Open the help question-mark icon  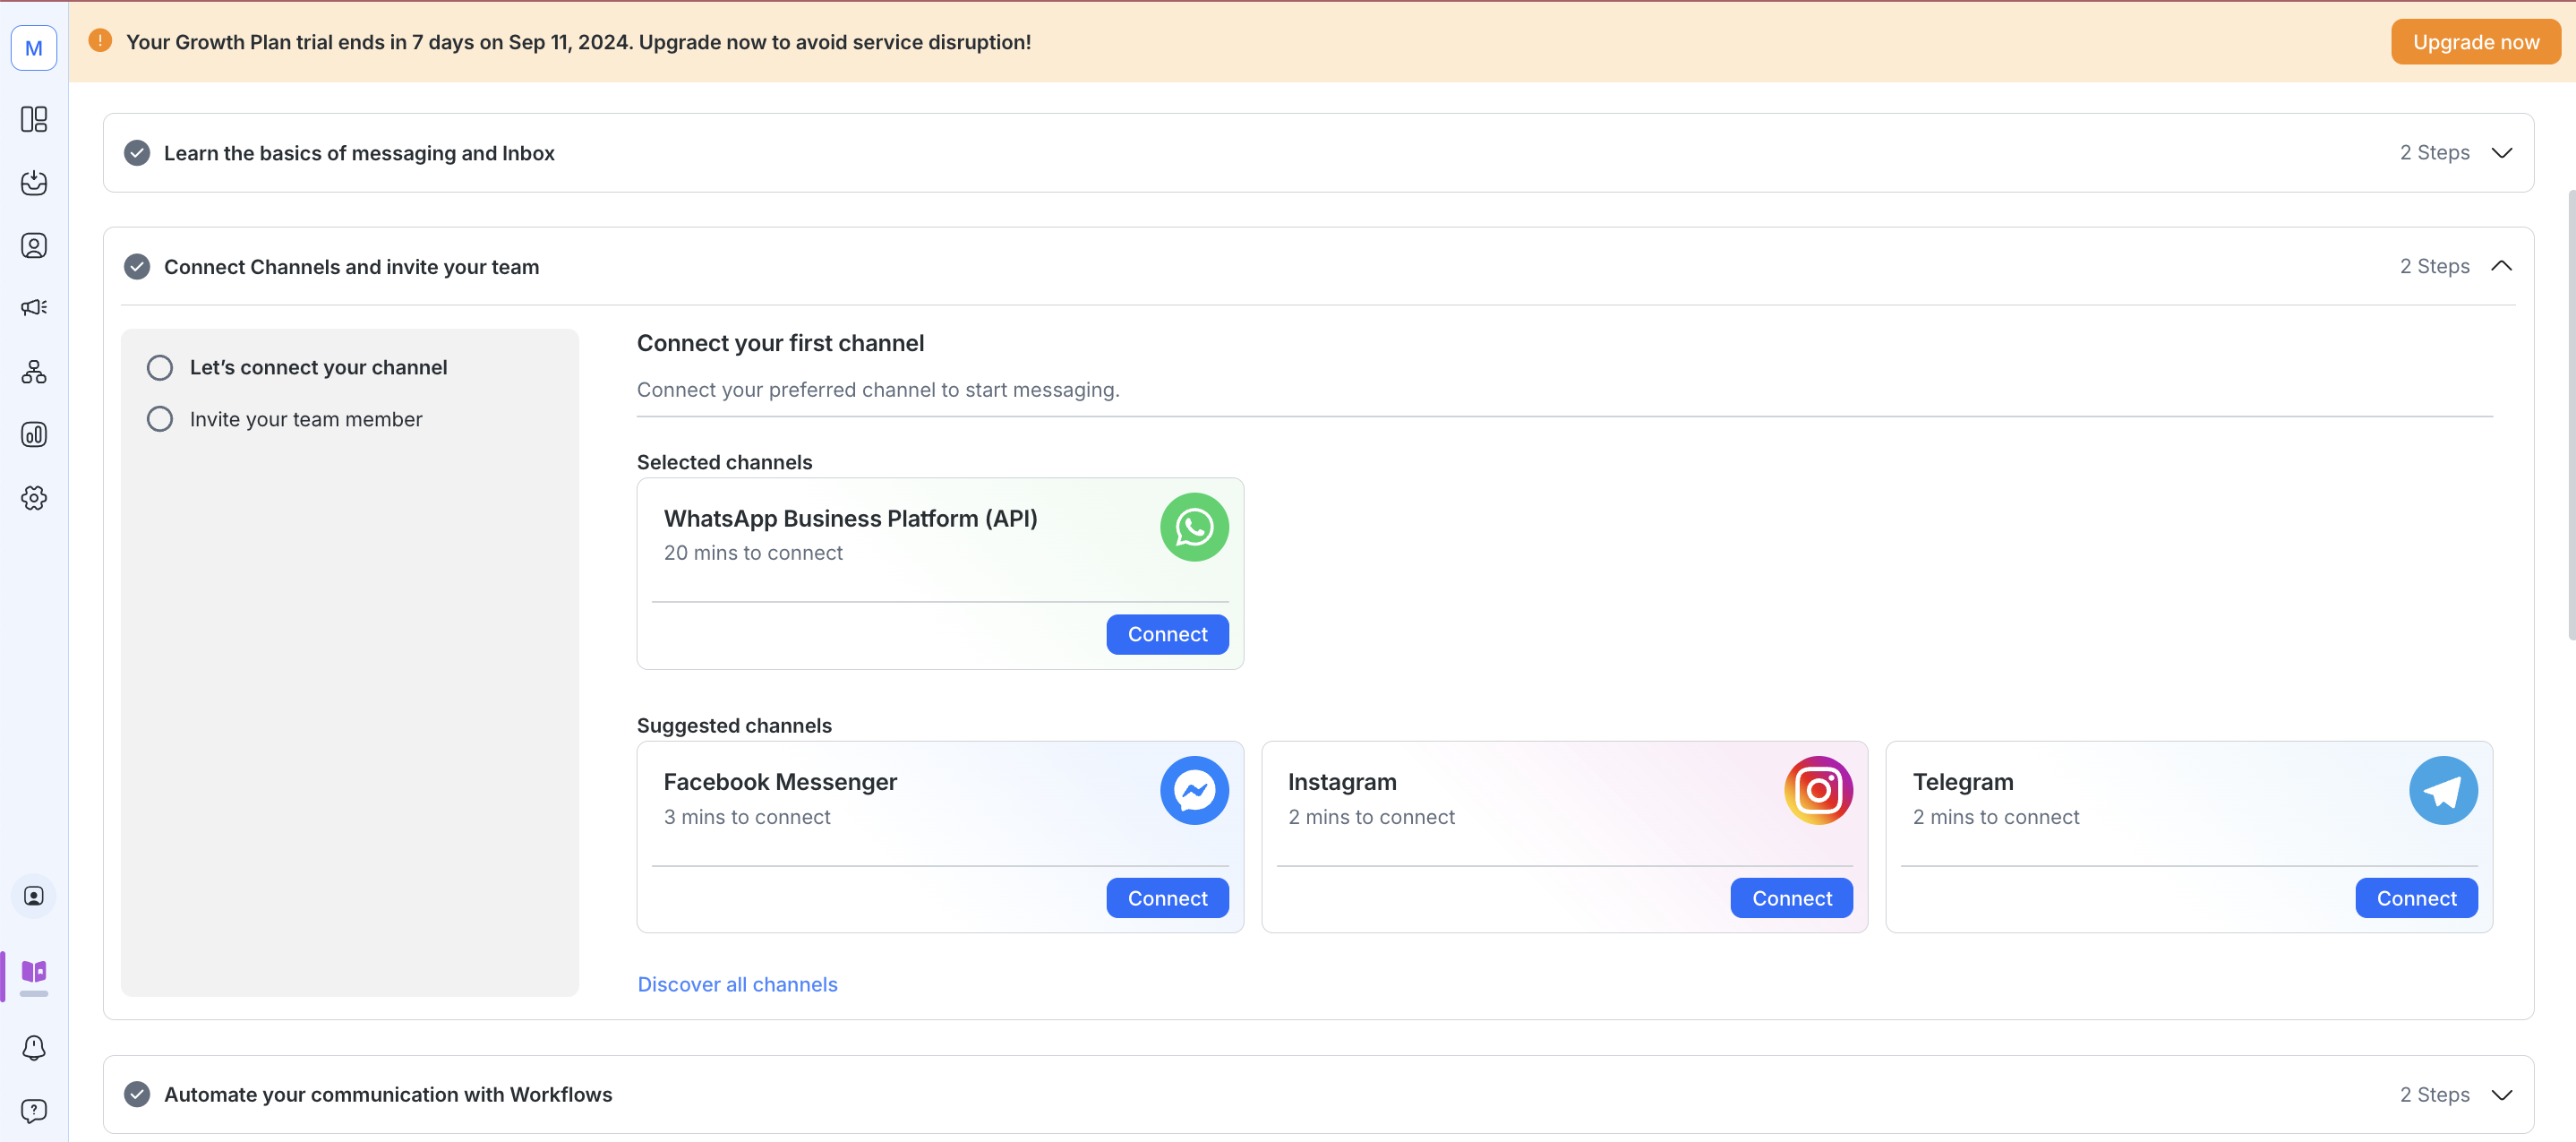34,1110
